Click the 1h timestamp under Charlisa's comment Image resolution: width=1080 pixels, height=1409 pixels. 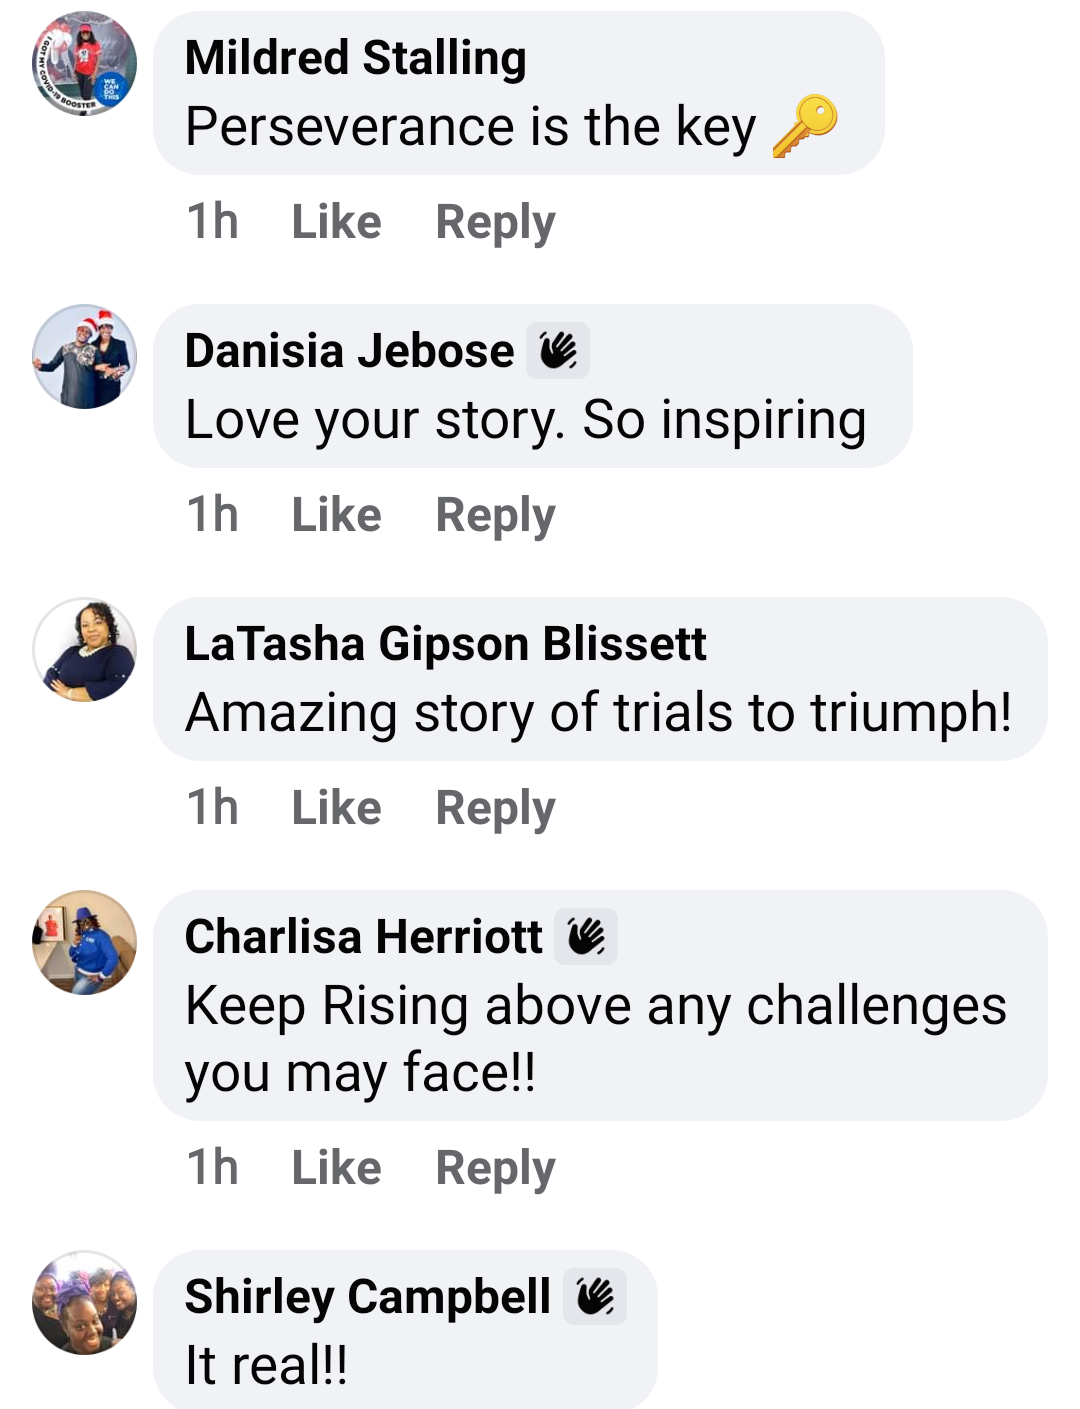pos(213,1168)
